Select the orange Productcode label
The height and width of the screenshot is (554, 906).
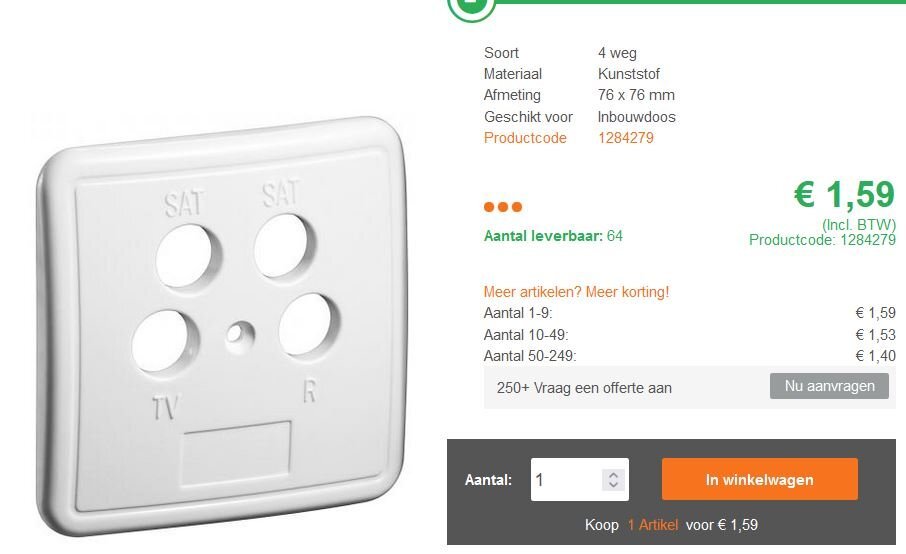click(x=525, y=138)
